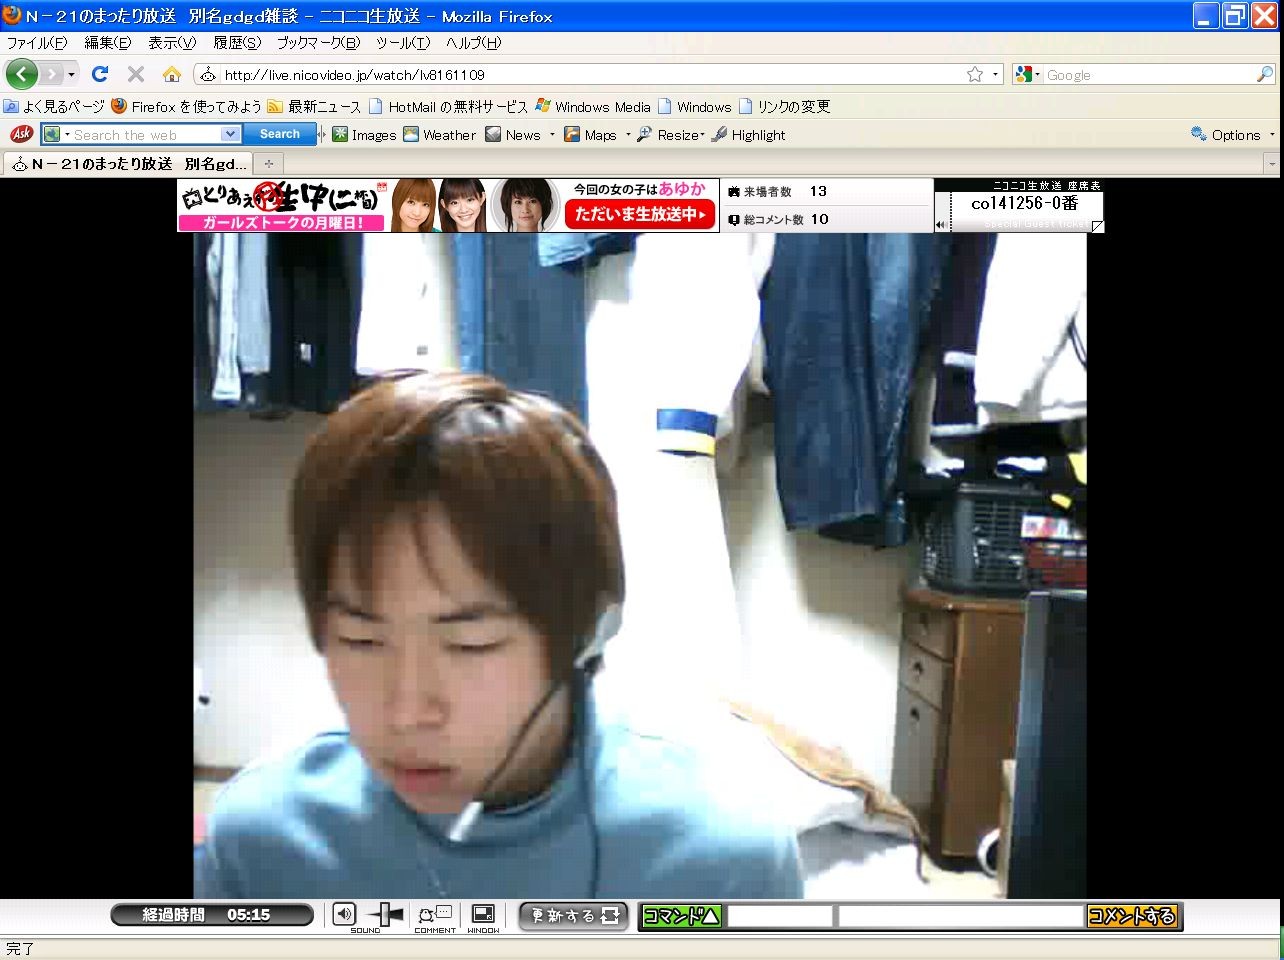
Task: Reload the page with the refresh icon
Action: coord(99,74)
